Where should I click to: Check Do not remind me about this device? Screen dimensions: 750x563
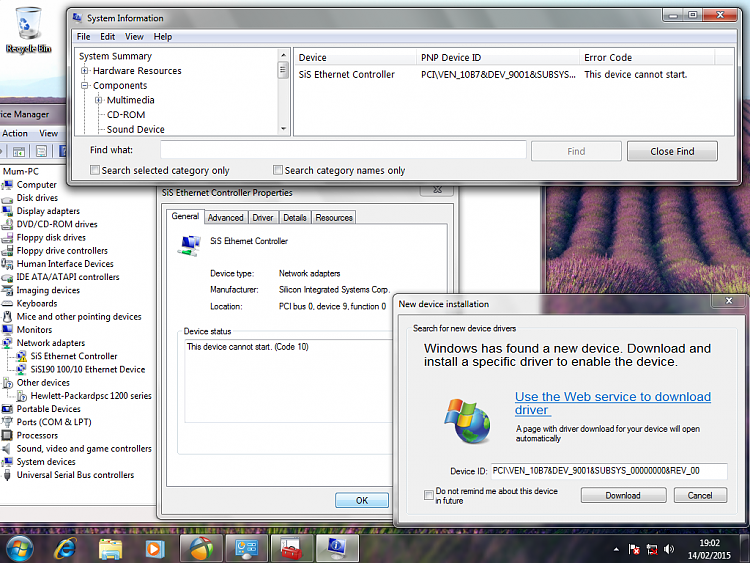[x=429, y=495]
